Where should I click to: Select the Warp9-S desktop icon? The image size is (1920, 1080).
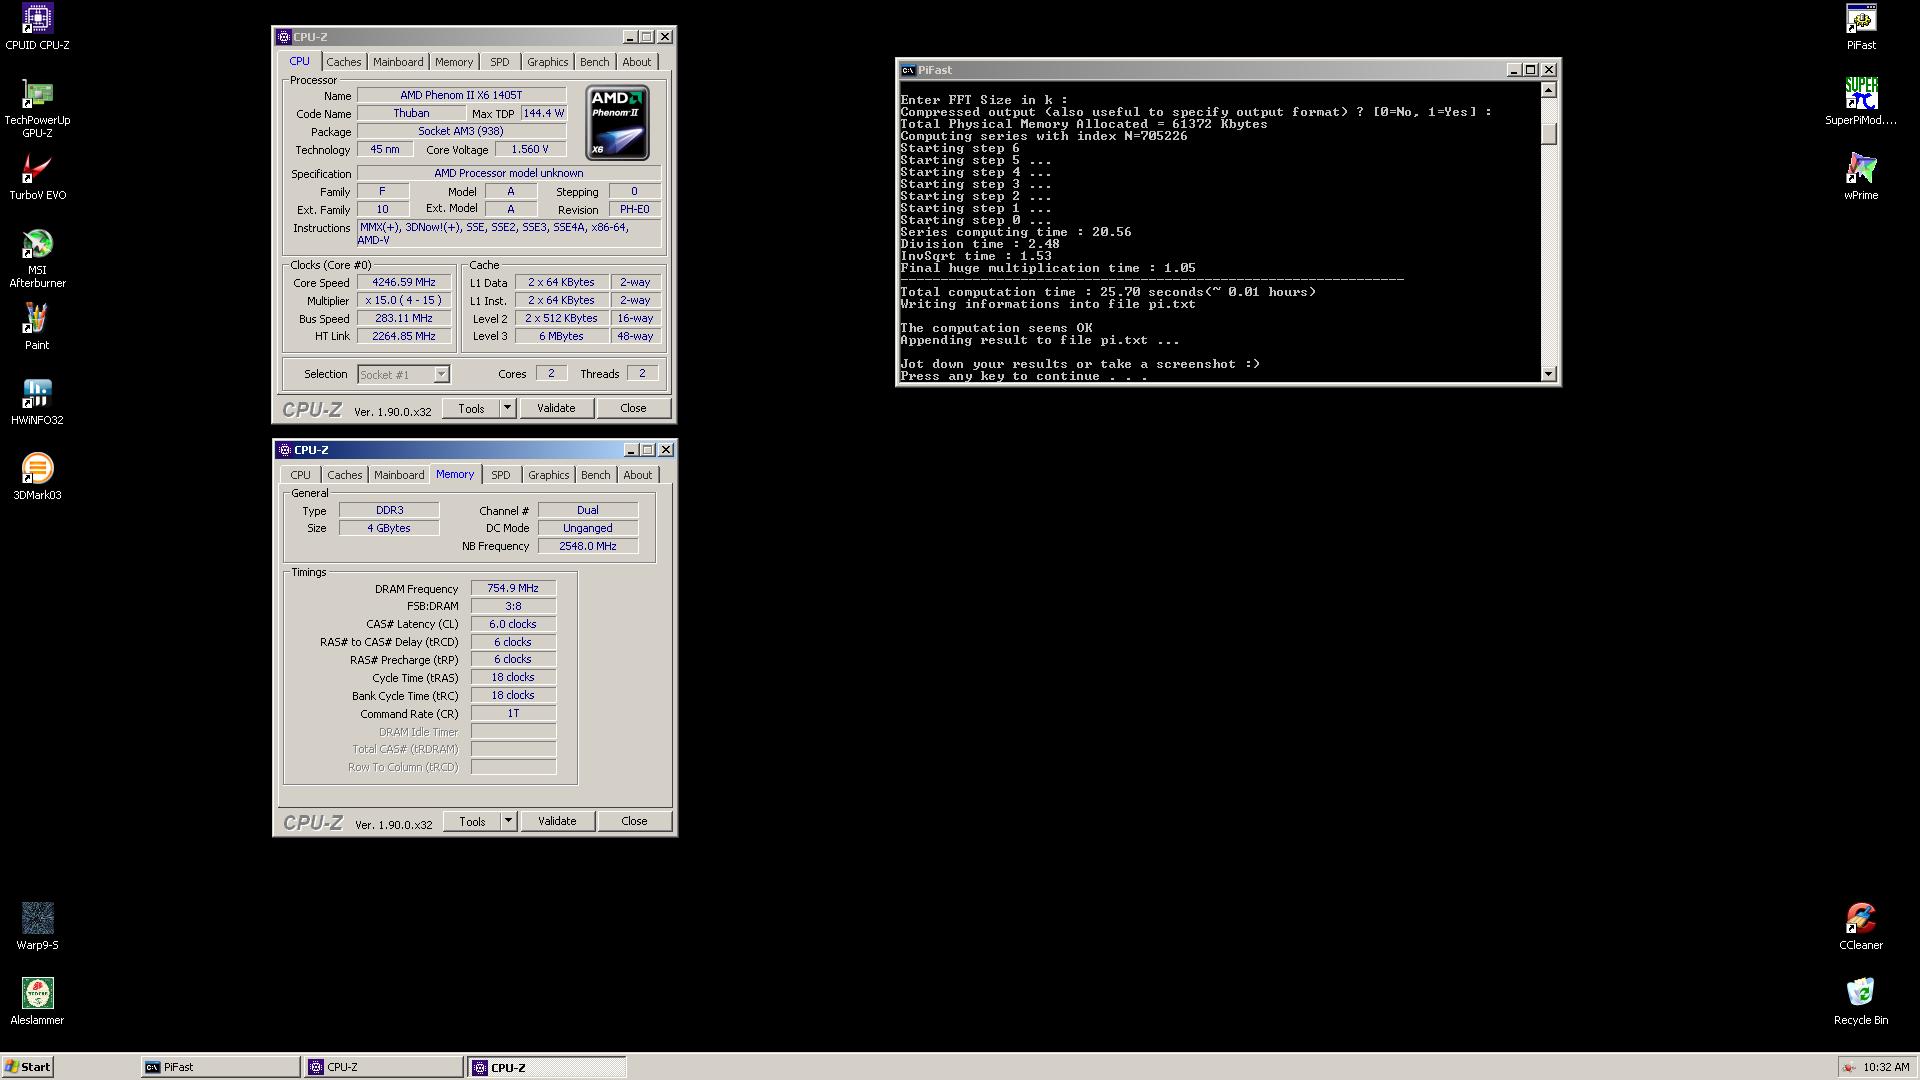[x=37, y=927]
